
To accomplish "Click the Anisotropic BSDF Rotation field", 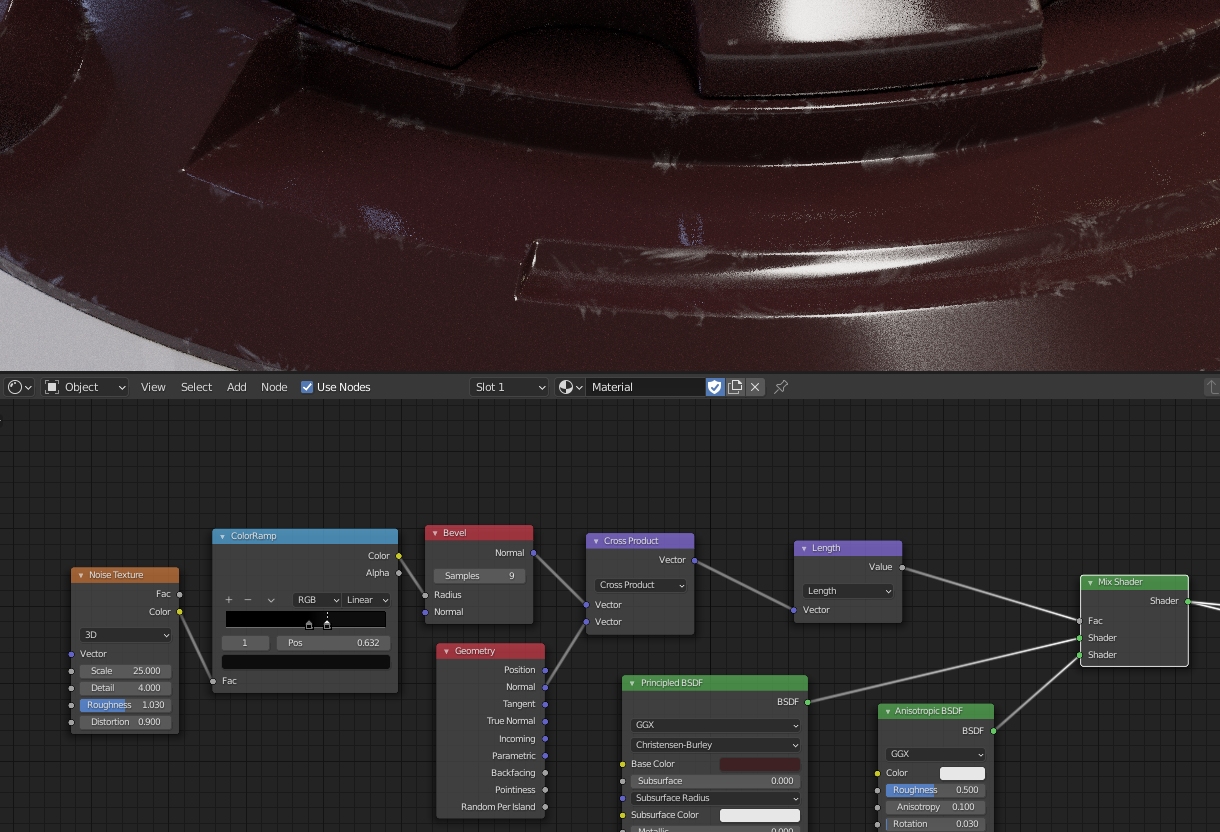I will 936,824.
